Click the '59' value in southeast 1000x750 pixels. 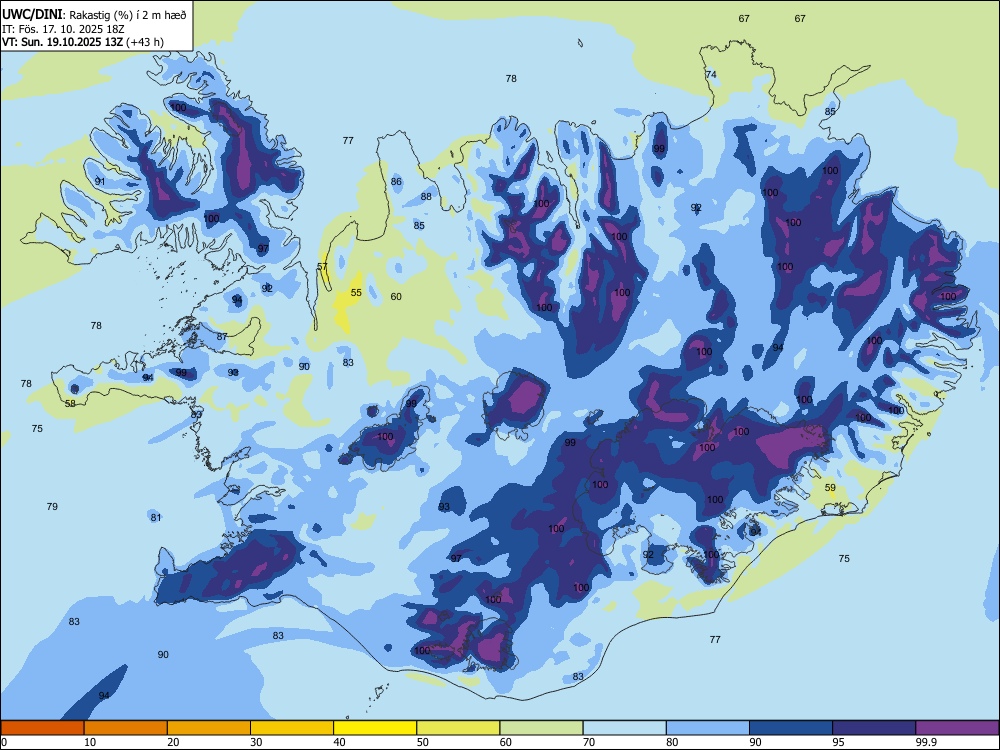click(830, 488)
